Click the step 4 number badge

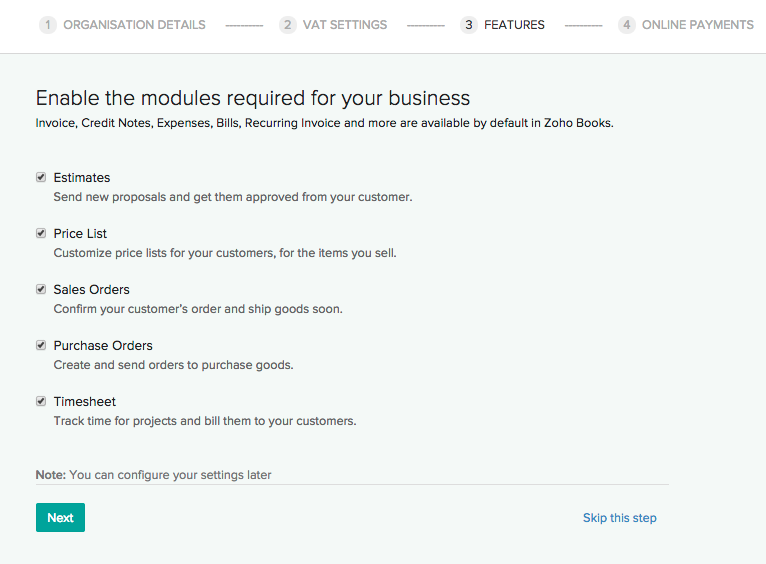coord(626,25)
